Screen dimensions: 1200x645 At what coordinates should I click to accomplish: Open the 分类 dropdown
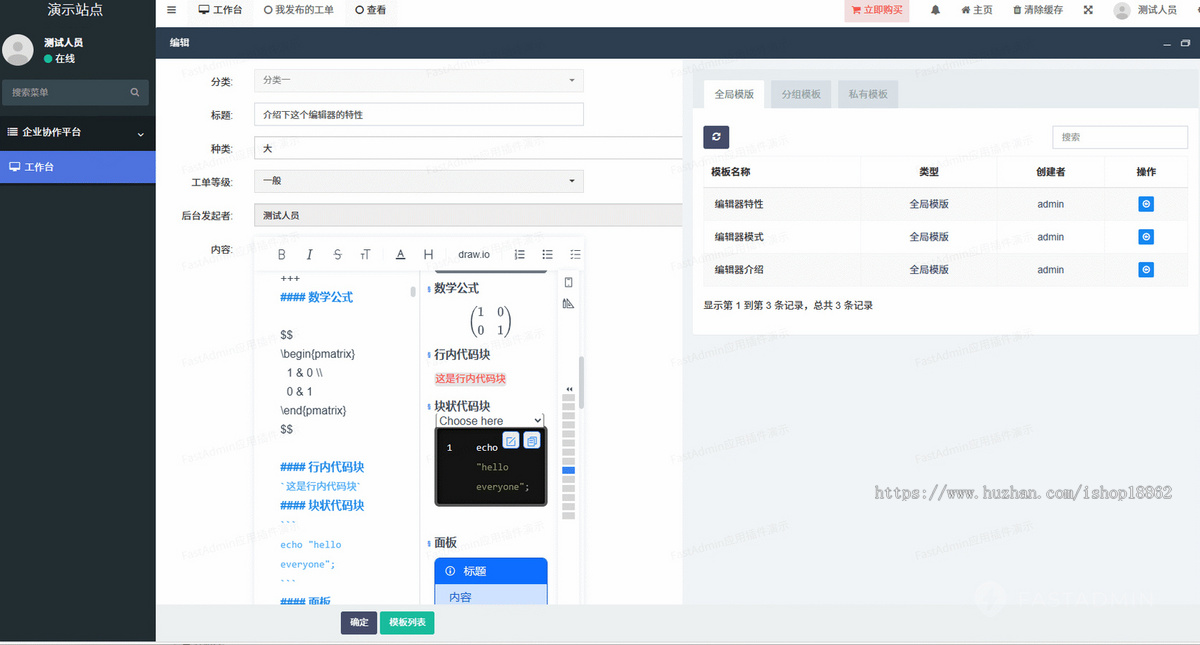click(x=418, y=80)
